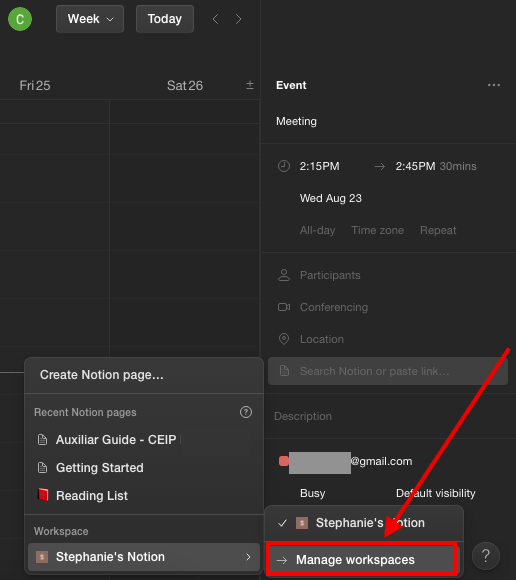Open the round help question button
Viewport: 516px width, 580px height.
tap(486, 556)
